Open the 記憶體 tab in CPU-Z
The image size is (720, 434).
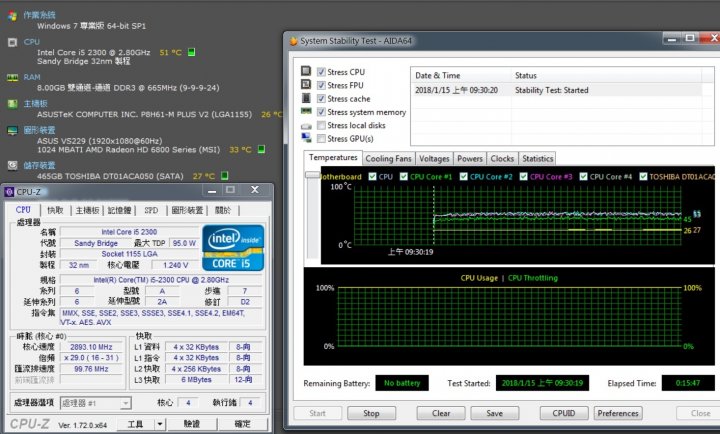coord(119,210)
